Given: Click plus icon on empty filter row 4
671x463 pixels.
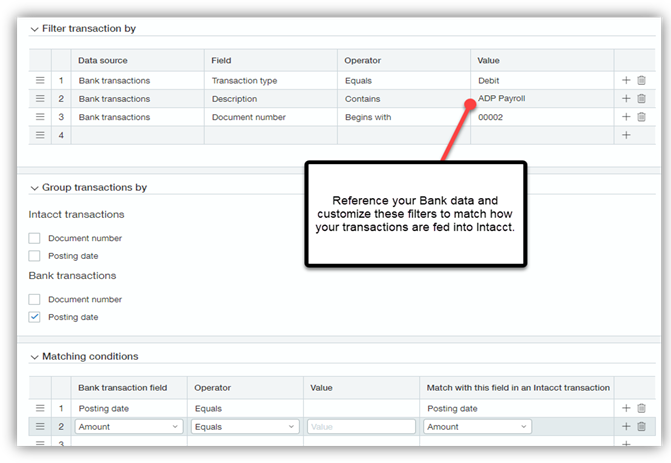Looking at the screenshot, I should (626, 135).
